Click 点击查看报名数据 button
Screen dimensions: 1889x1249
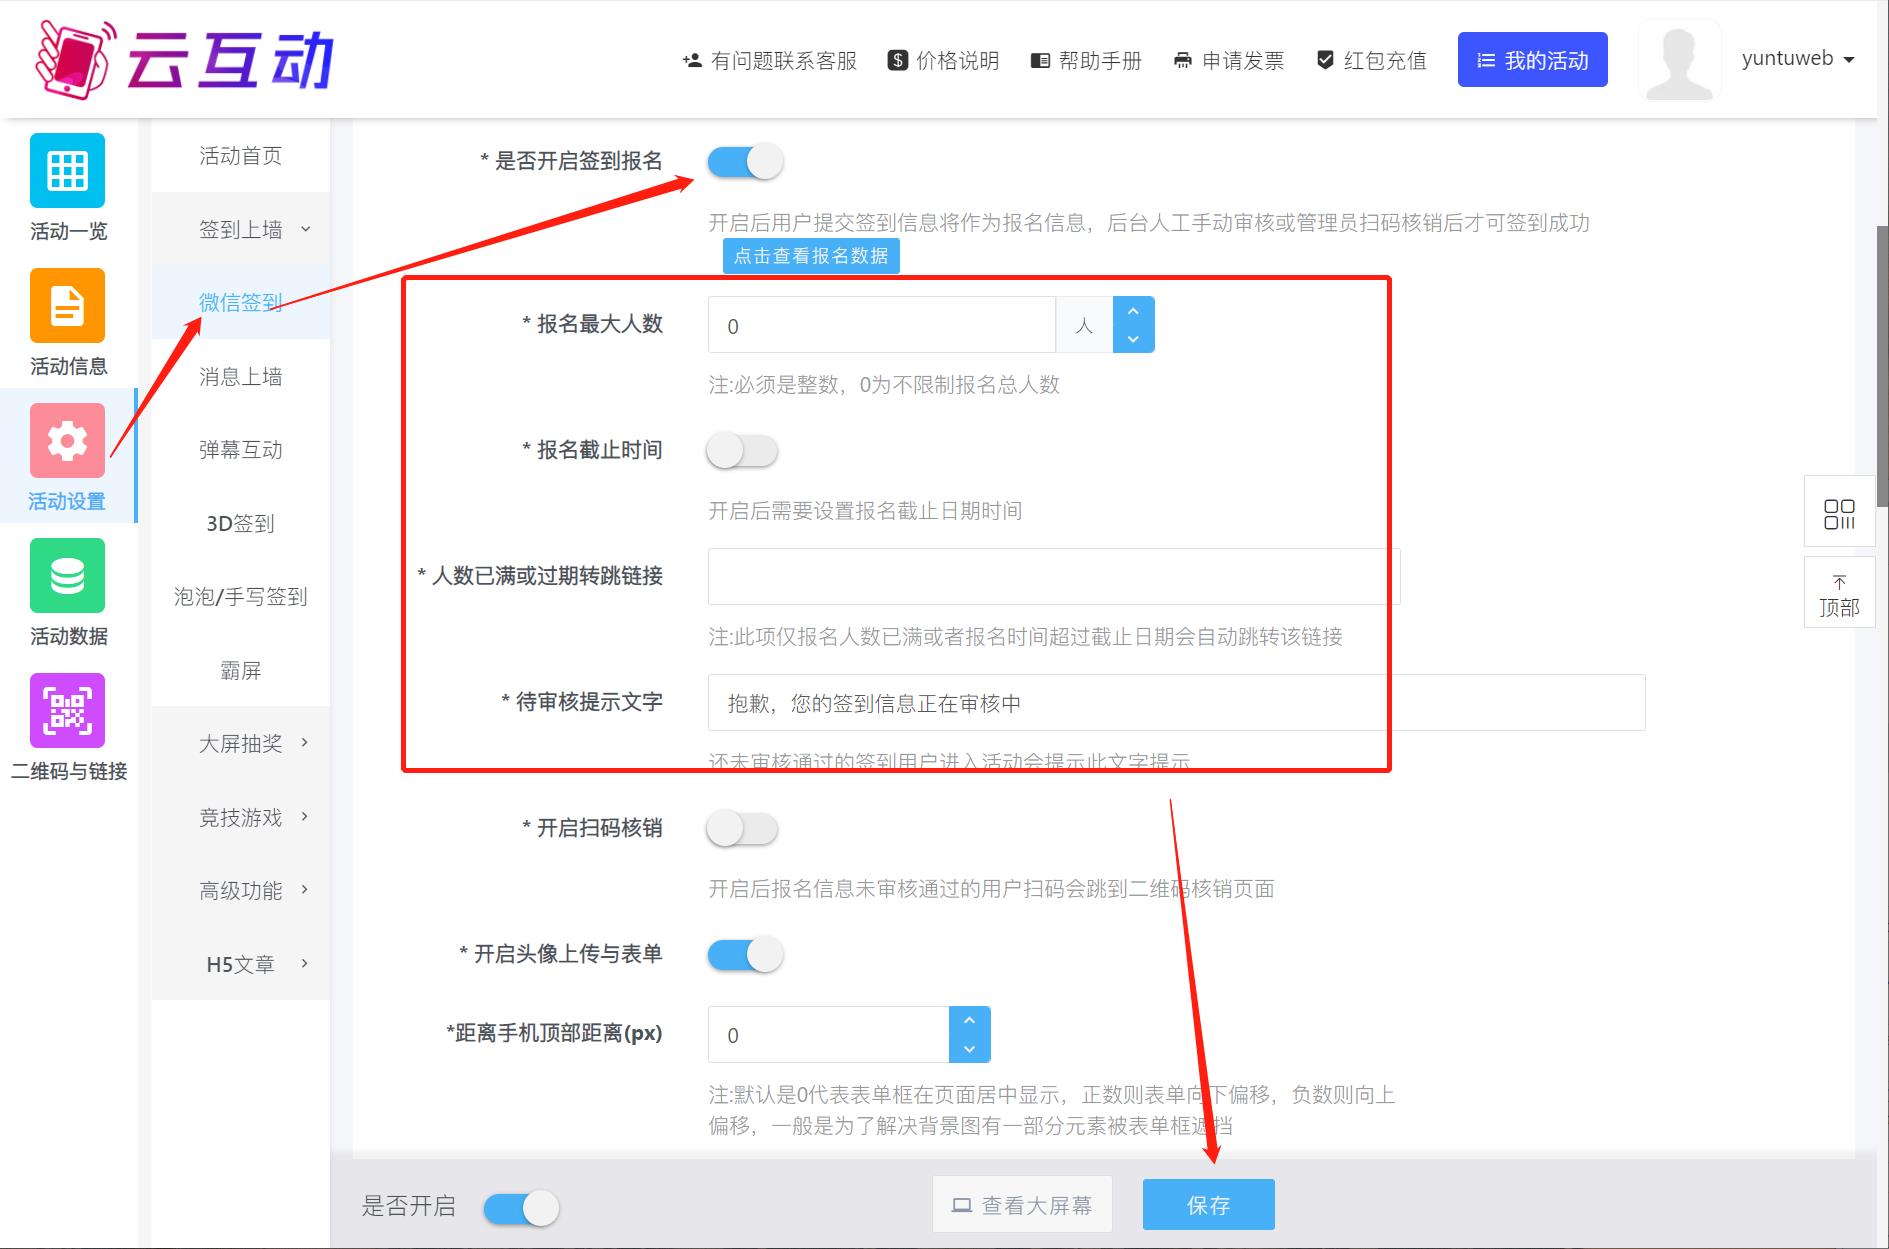tap(811, 256)
